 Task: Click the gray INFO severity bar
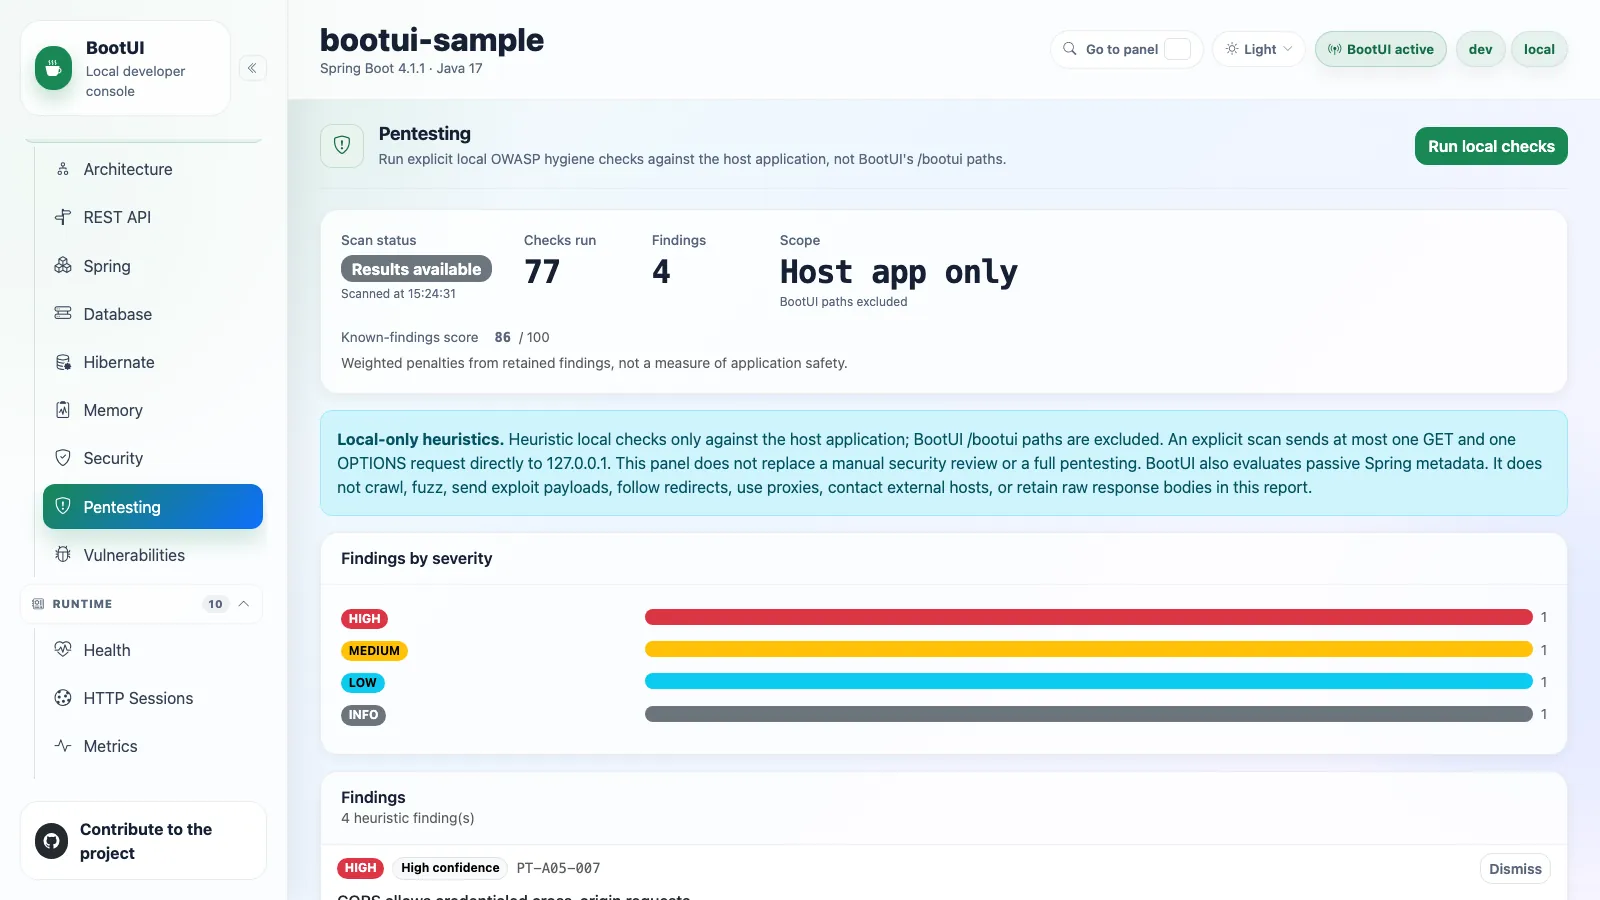click(x=1089, y=714)
